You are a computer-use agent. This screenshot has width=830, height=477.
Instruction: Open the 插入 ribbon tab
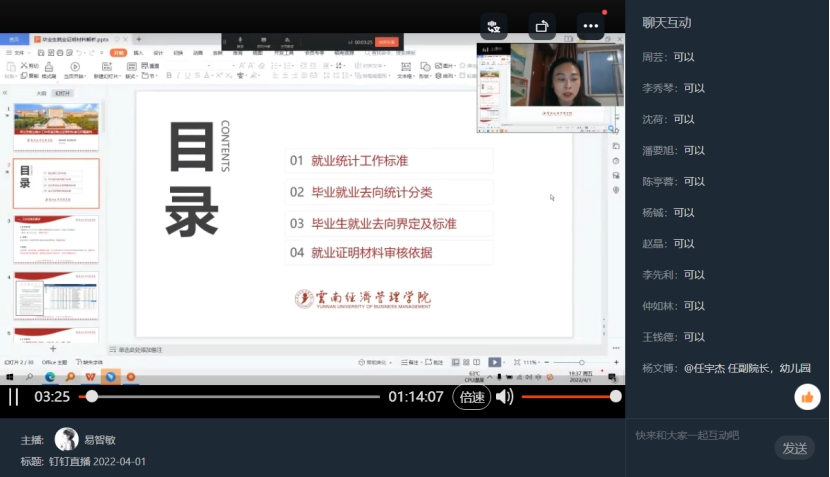click(138, 52)
